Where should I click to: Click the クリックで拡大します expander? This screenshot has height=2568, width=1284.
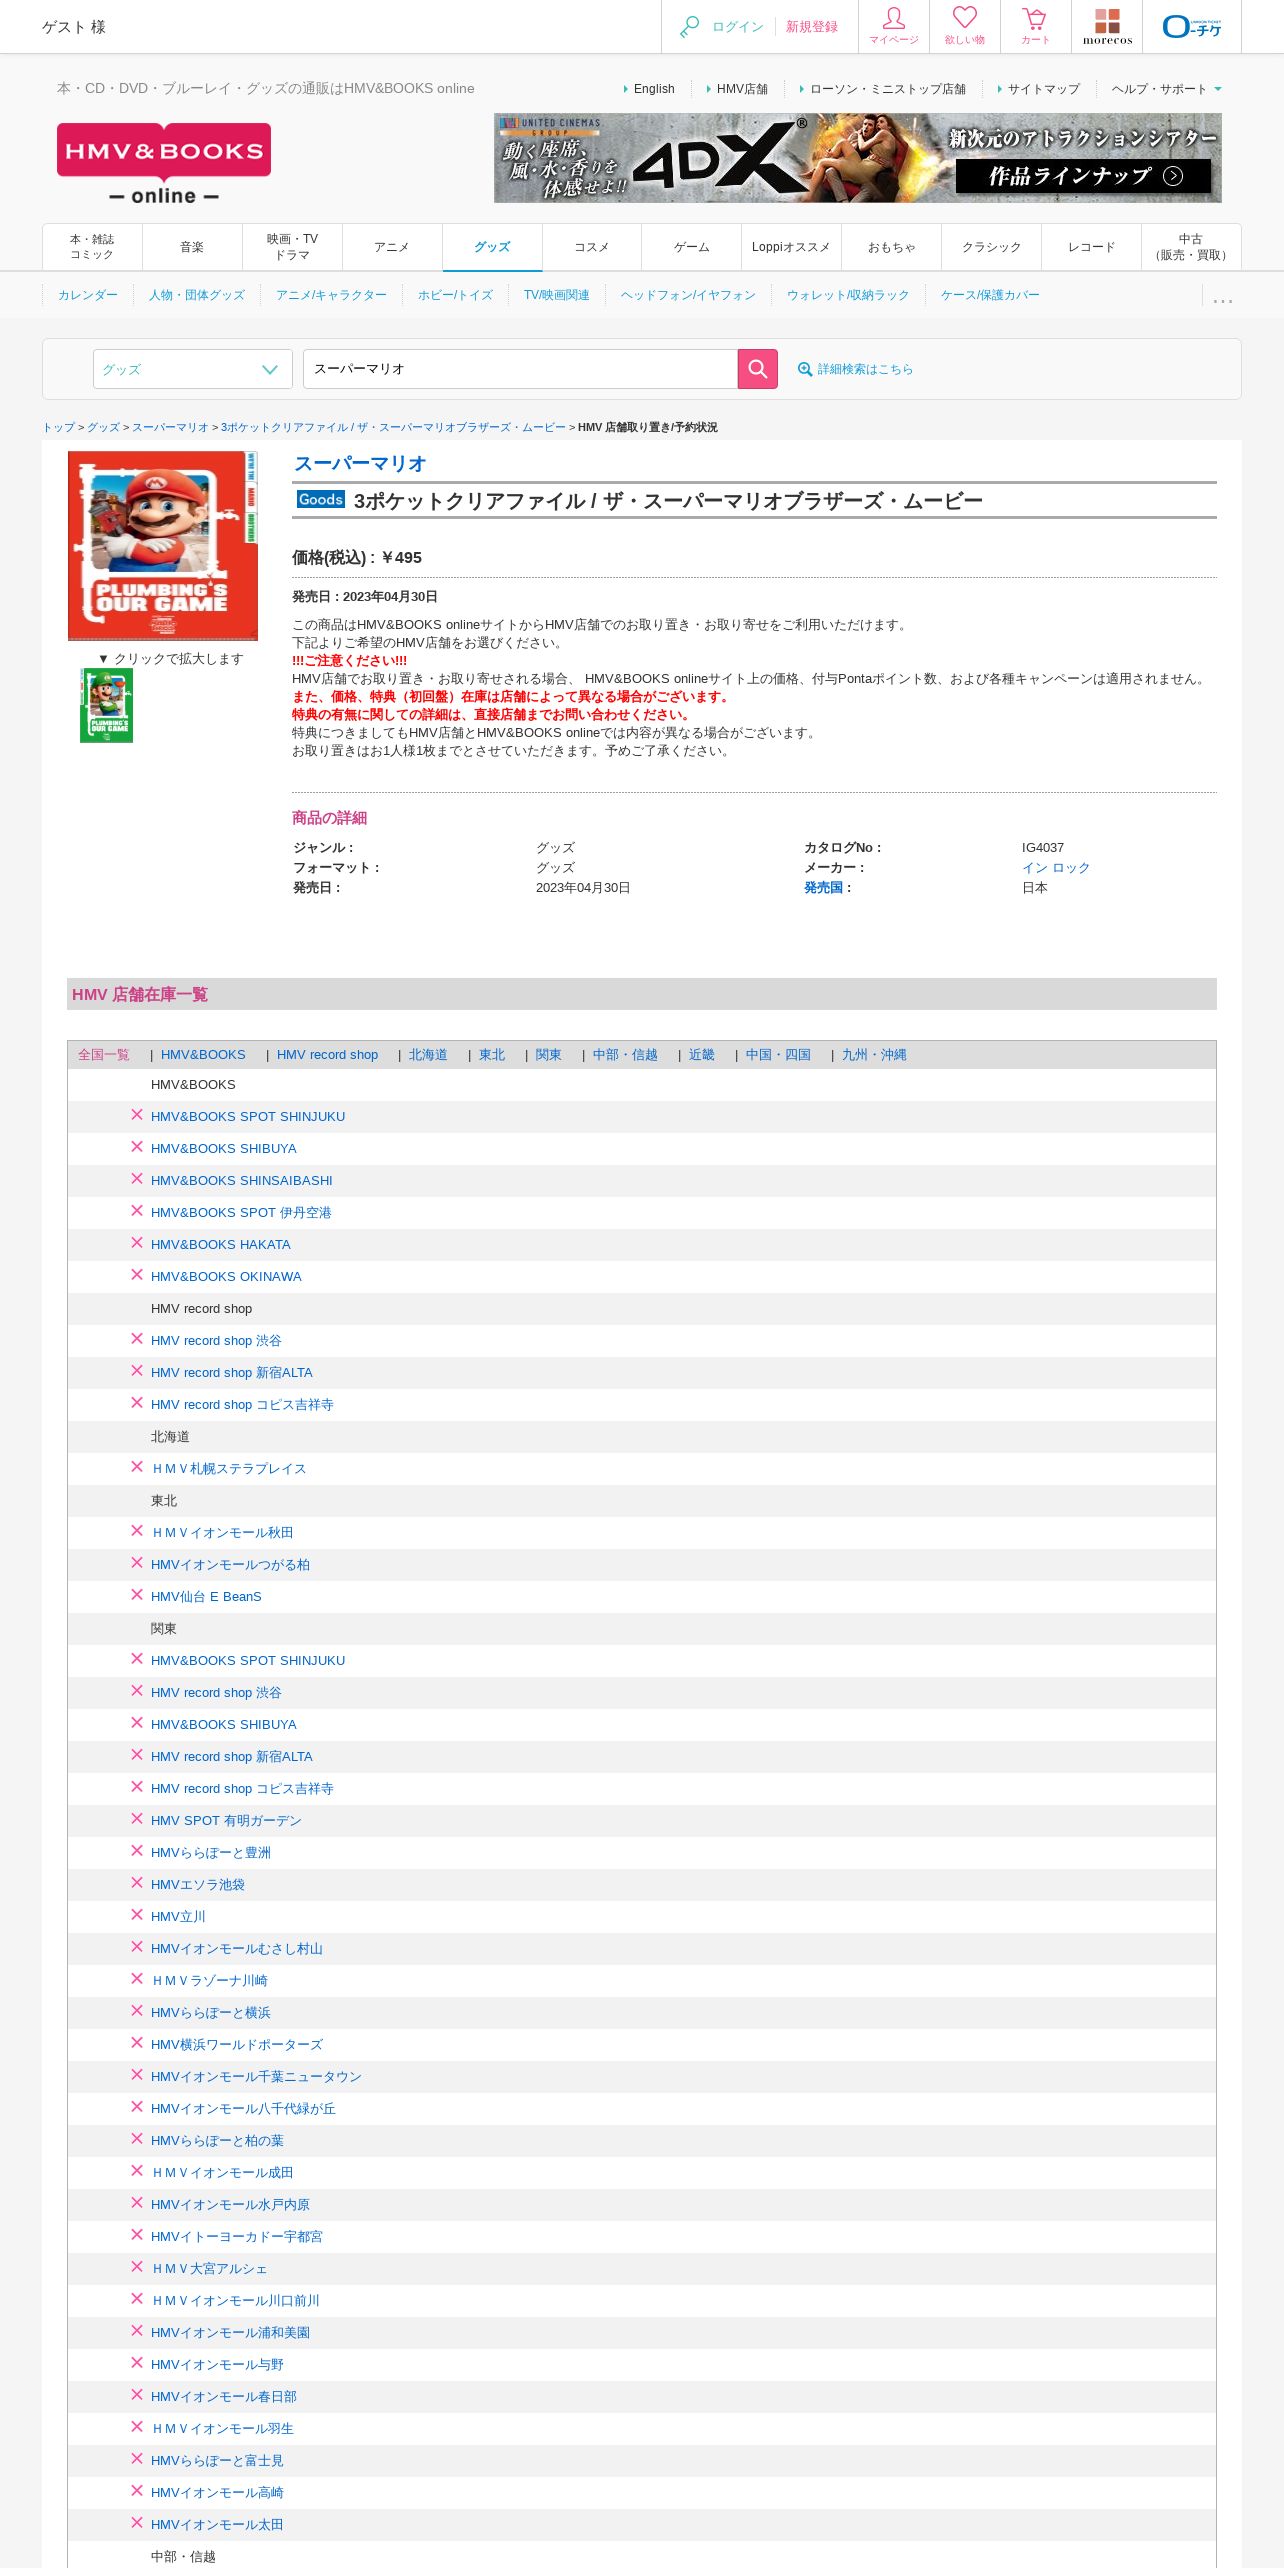pyautogui.click(x=170, y=658)
